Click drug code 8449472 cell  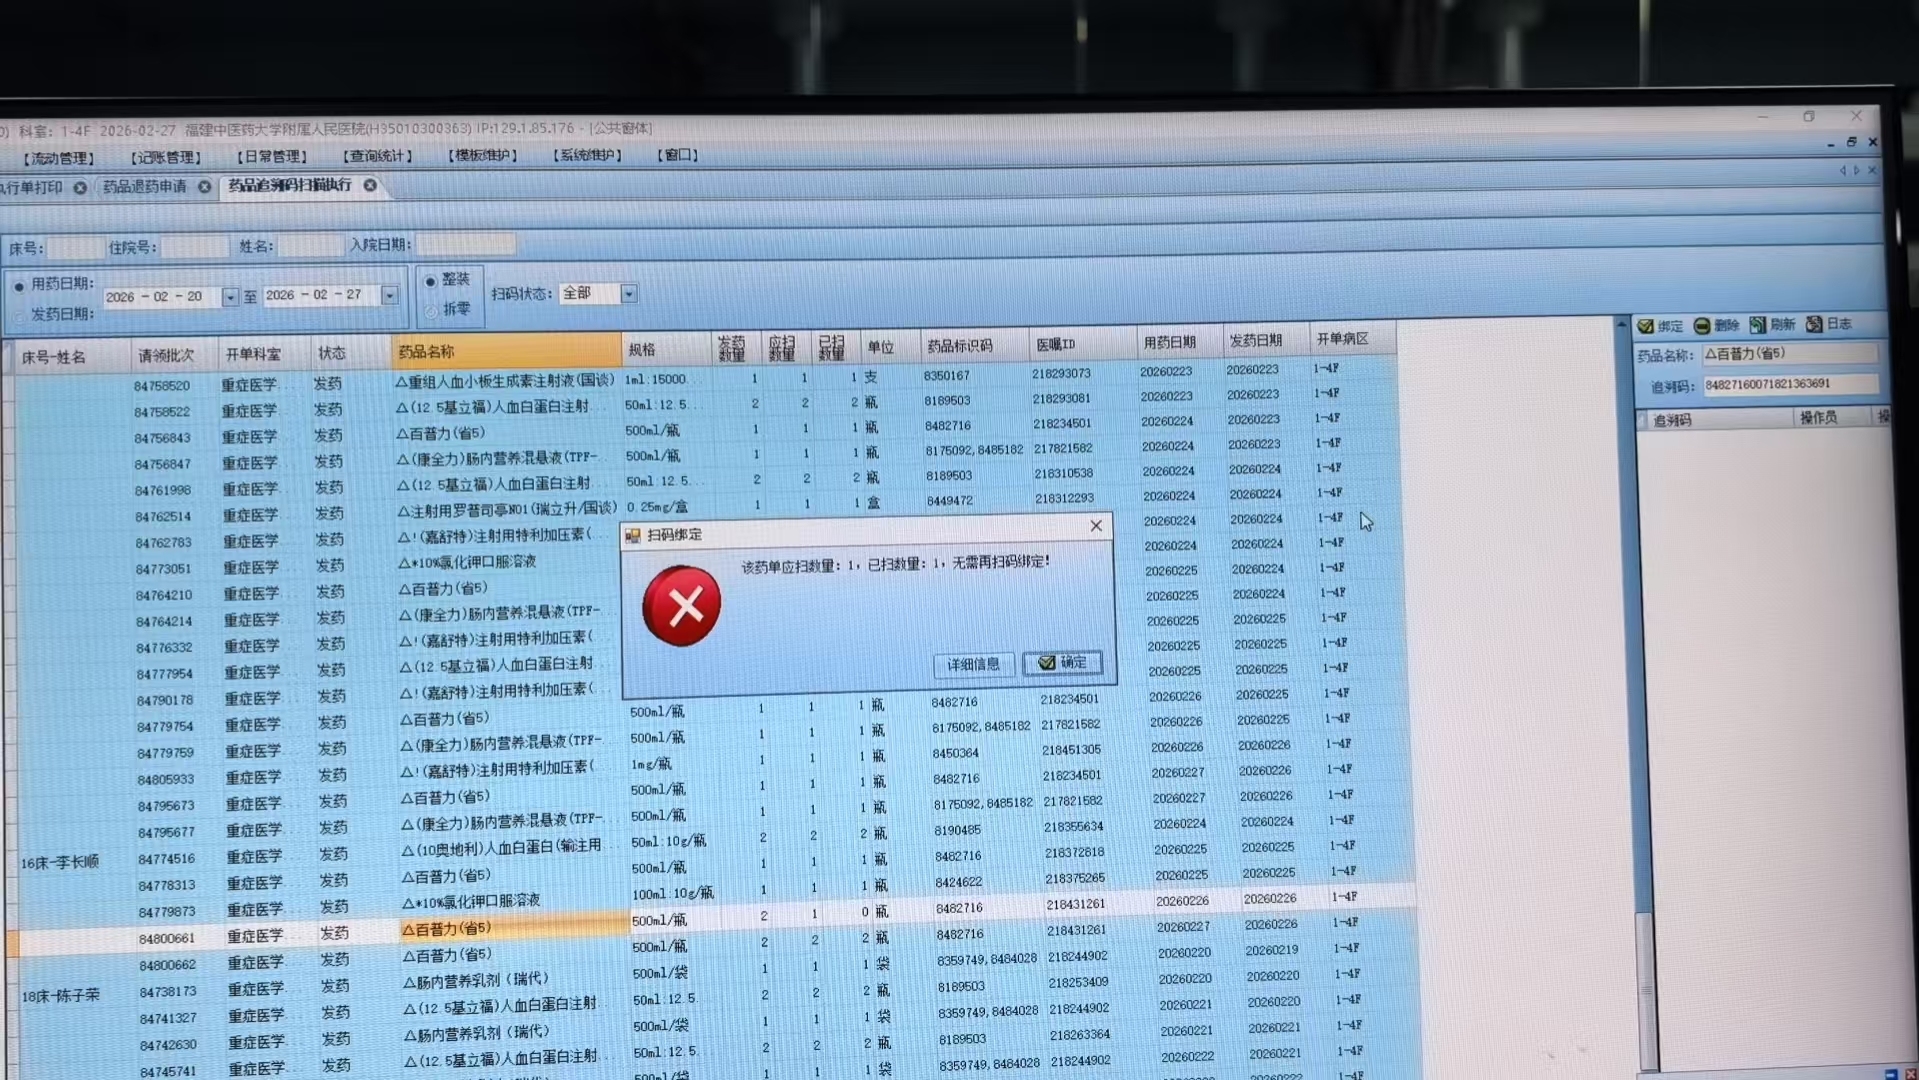point(949,501)
